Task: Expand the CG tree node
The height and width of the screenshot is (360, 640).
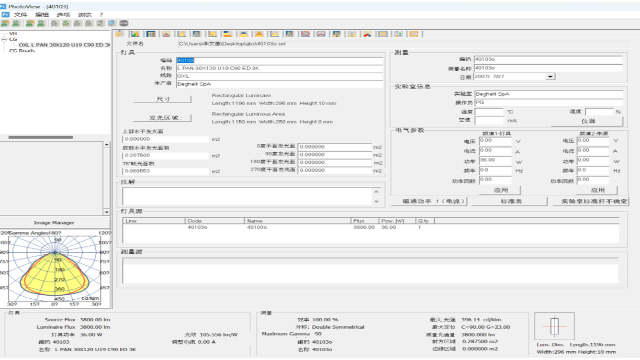Action: (4, 39)
